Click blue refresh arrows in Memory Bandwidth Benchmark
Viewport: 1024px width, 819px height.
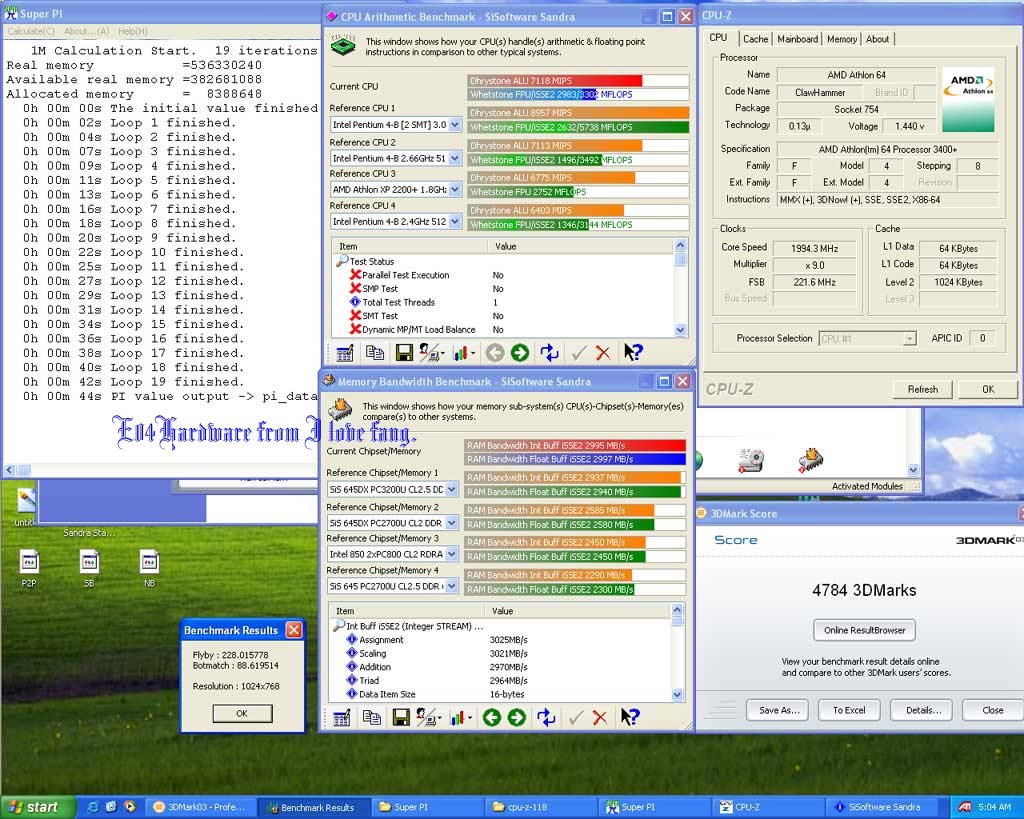click(x=546, y=718)
